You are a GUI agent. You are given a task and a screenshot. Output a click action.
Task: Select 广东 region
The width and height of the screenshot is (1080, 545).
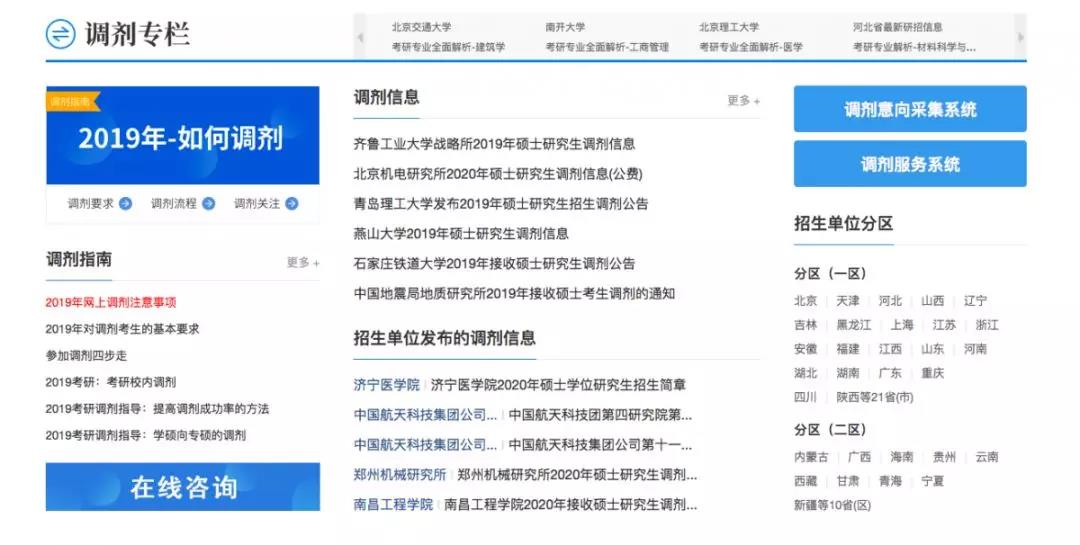[890, 373]
